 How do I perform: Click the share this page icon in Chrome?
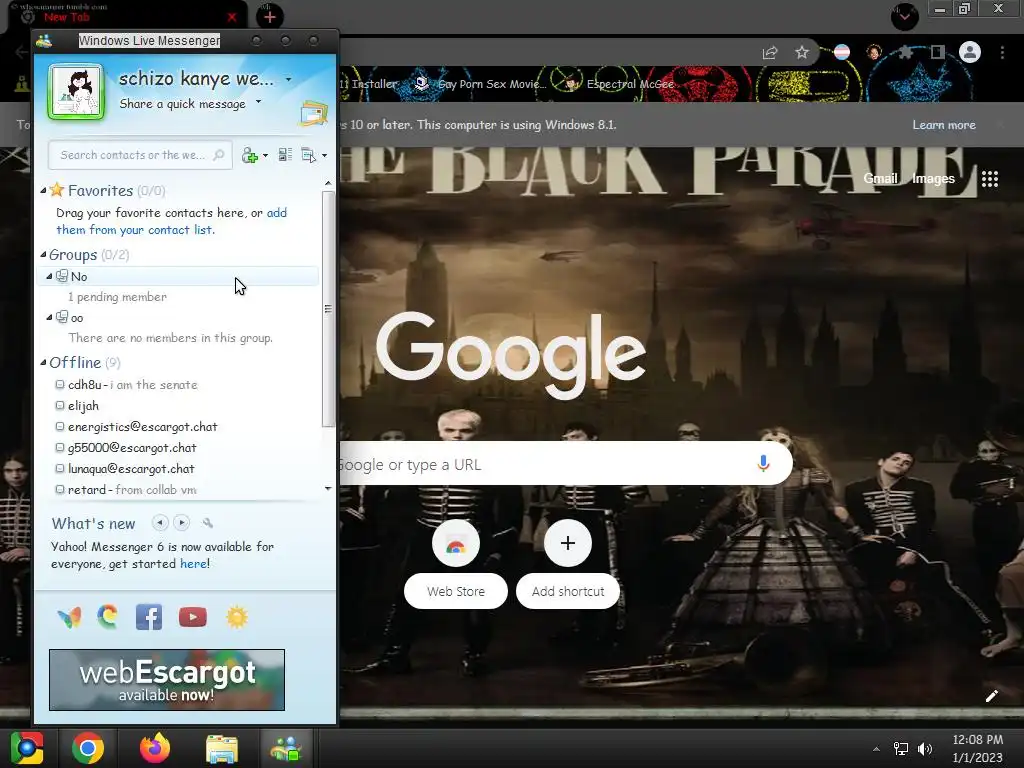coord(770,53)
